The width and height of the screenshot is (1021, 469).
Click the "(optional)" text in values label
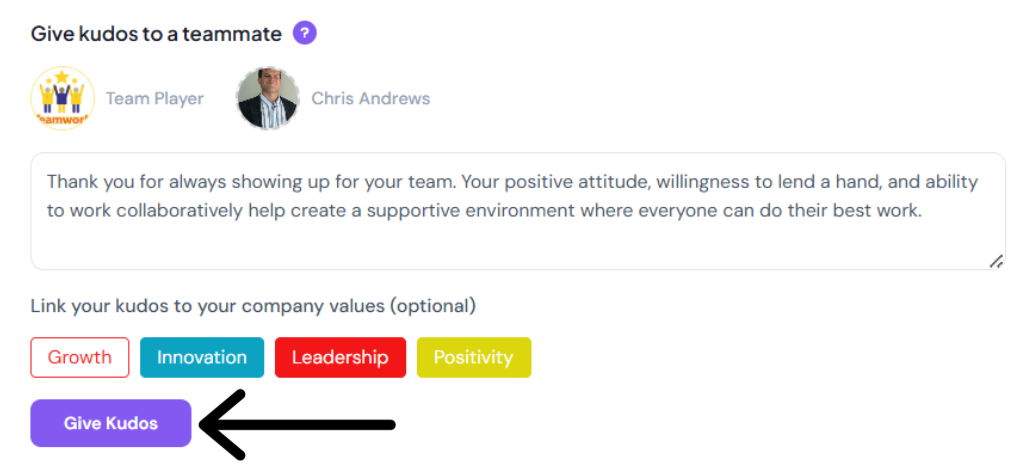click(x=432, y=305)
